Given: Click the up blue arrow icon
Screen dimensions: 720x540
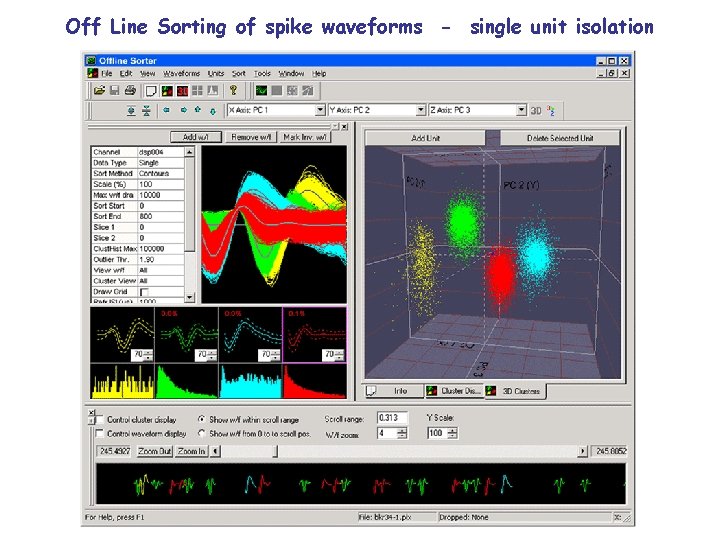Looking at the screenshot, I should tap(198, 110).
